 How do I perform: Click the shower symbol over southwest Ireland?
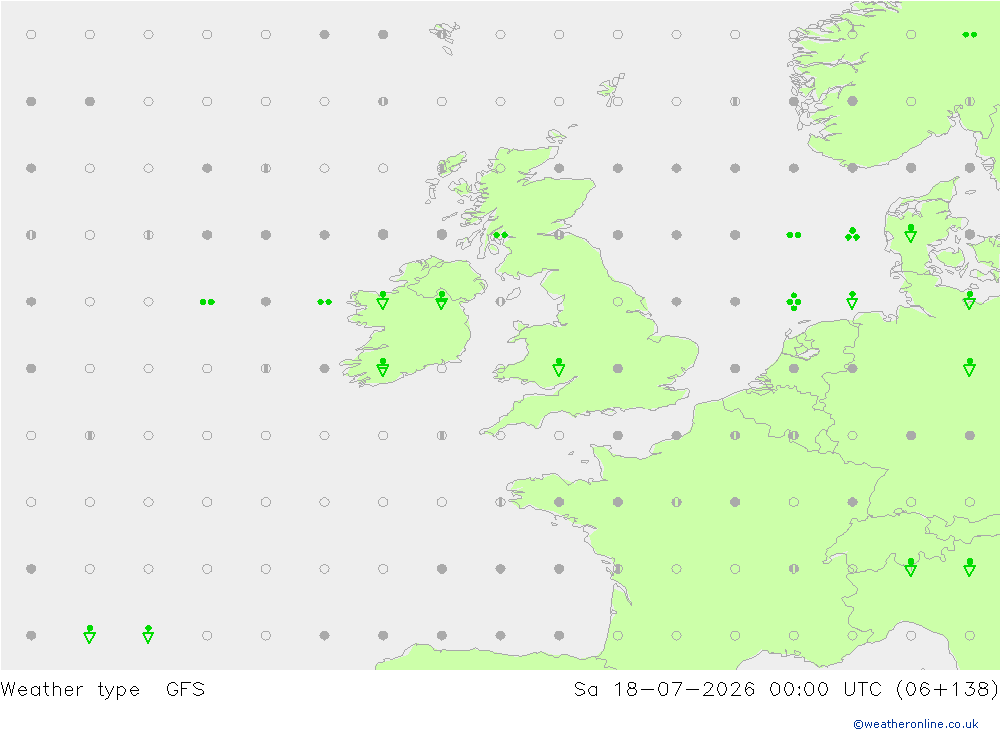tap(383, 367)
